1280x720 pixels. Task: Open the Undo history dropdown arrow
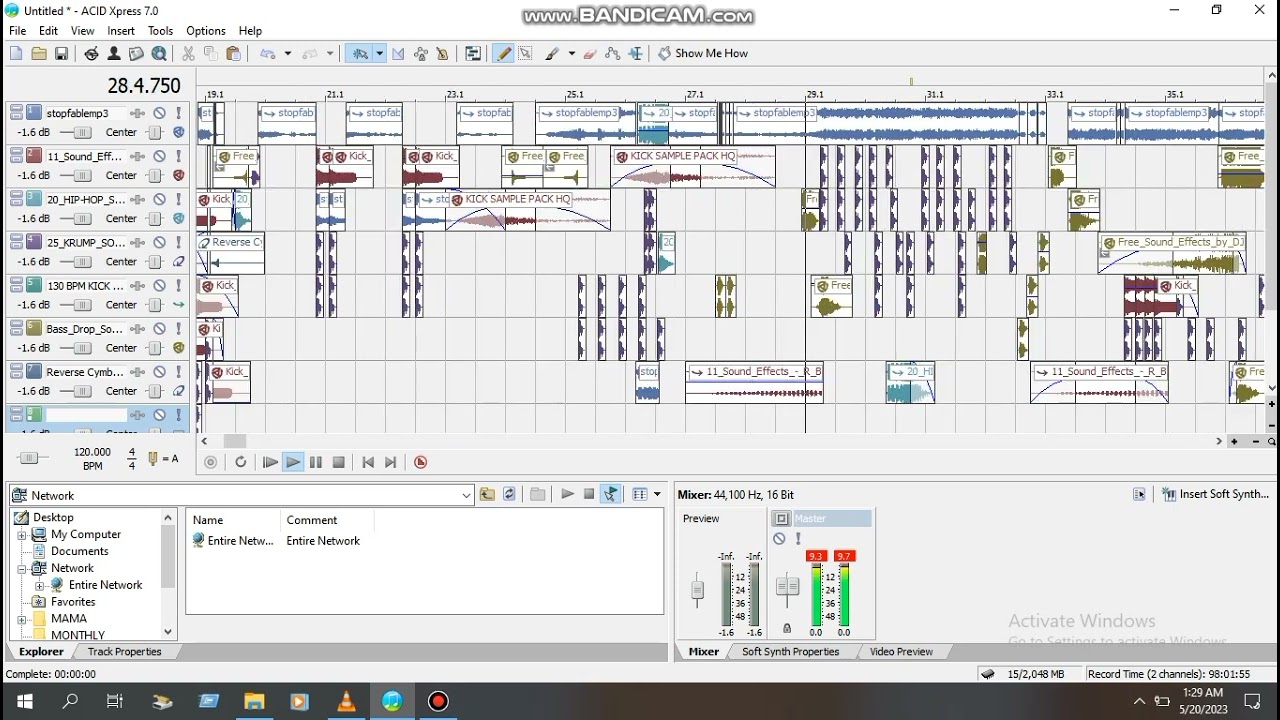[287, 54]
